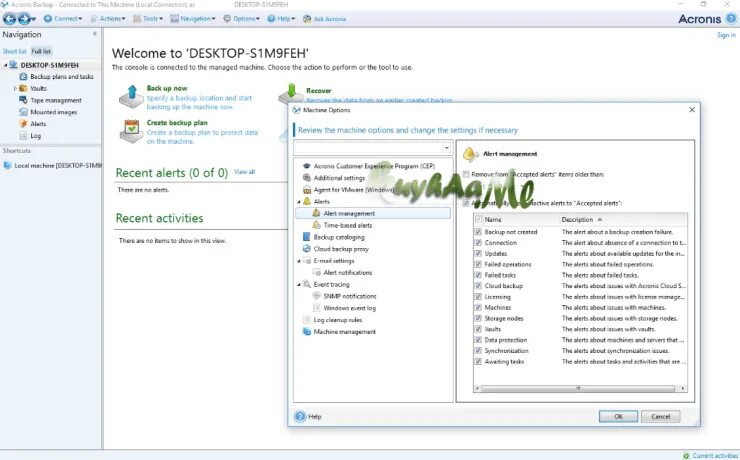Click the Create backup plan icon

click(131, 131)
